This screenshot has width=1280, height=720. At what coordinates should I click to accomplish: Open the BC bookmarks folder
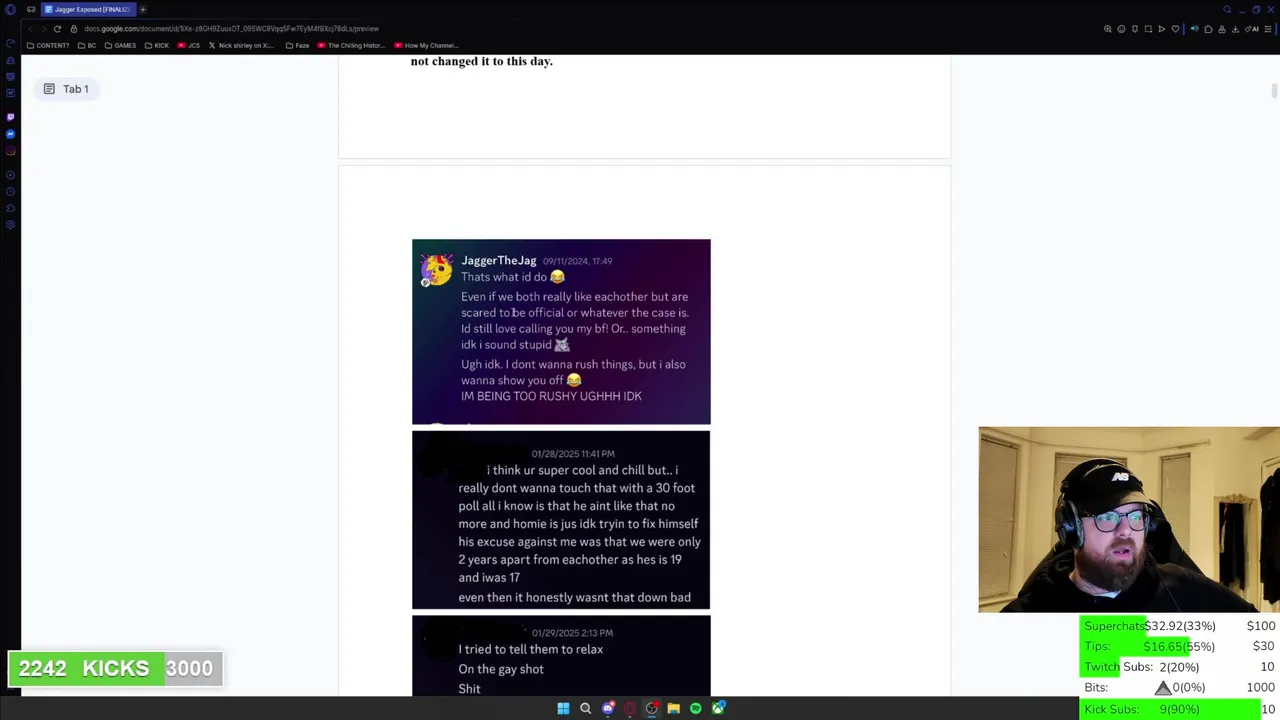(x=86, y=45)
